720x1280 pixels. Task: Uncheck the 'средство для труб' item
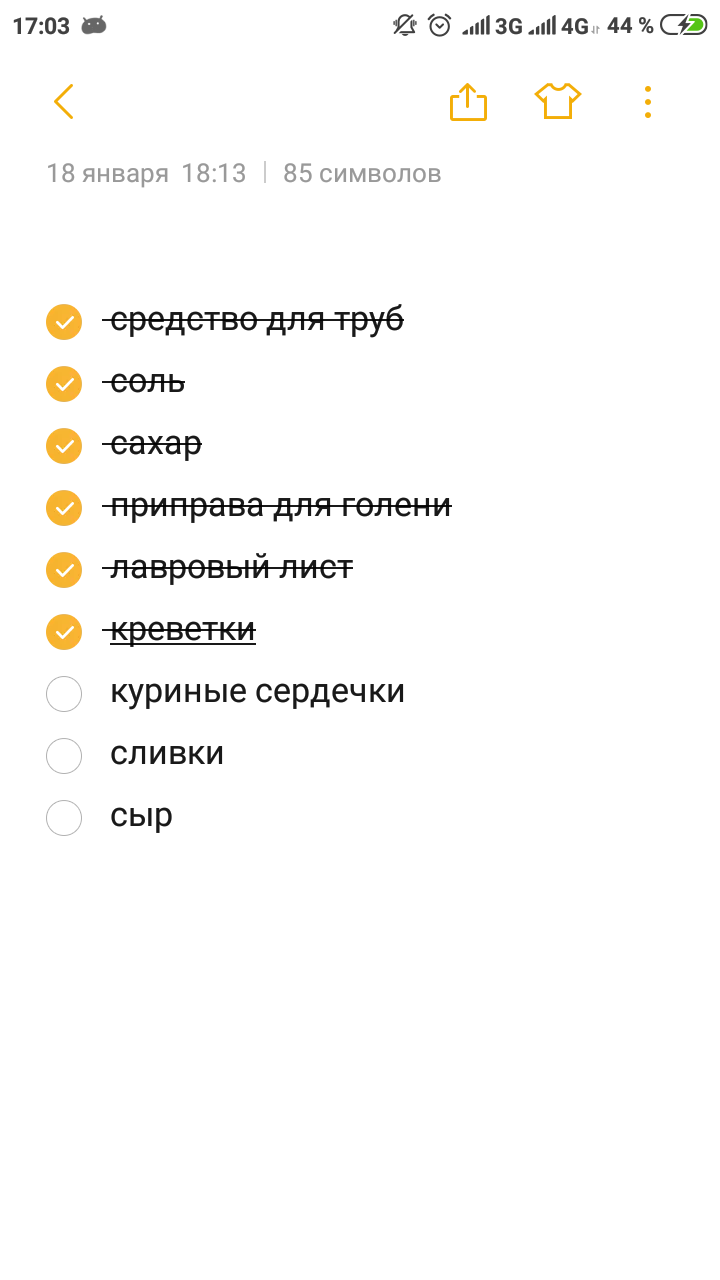pyautogui.click(x=64, y=322)
